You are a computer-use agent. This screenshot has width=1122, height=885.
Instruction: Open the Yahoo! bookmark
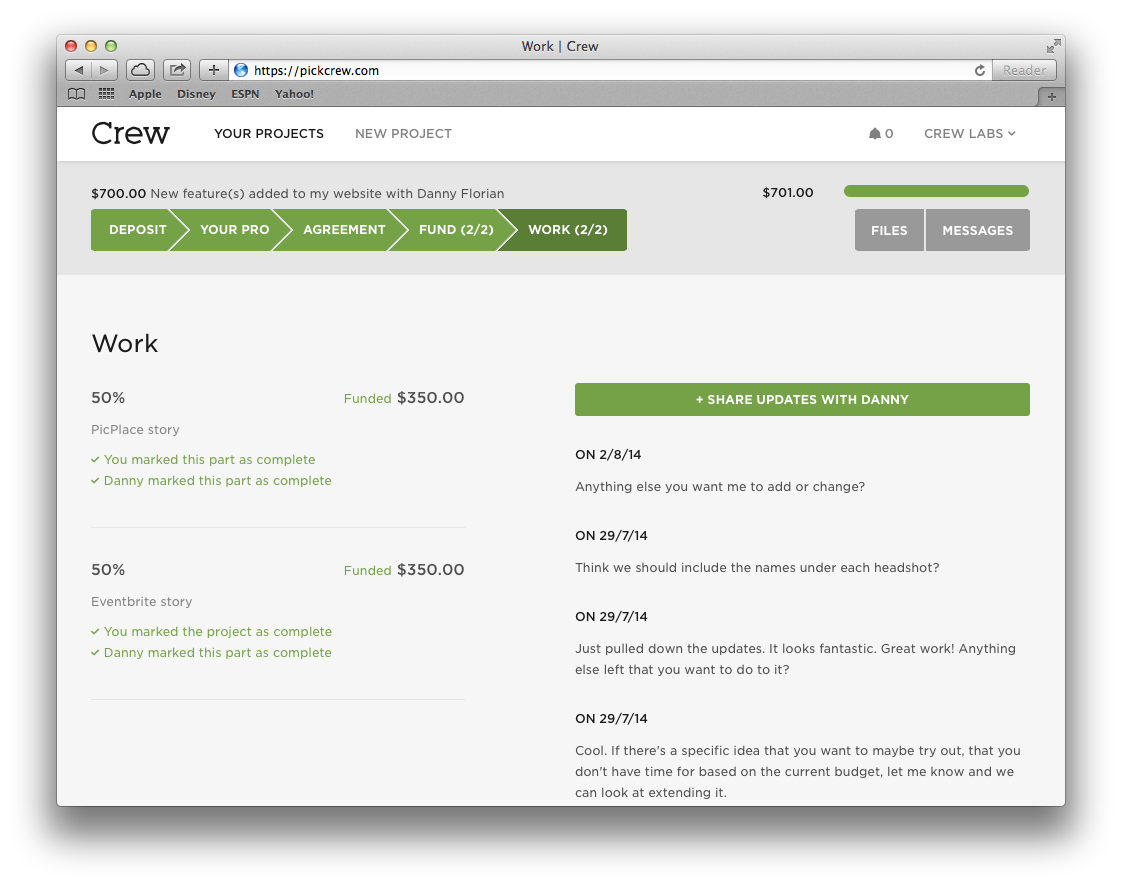[294, 94]
